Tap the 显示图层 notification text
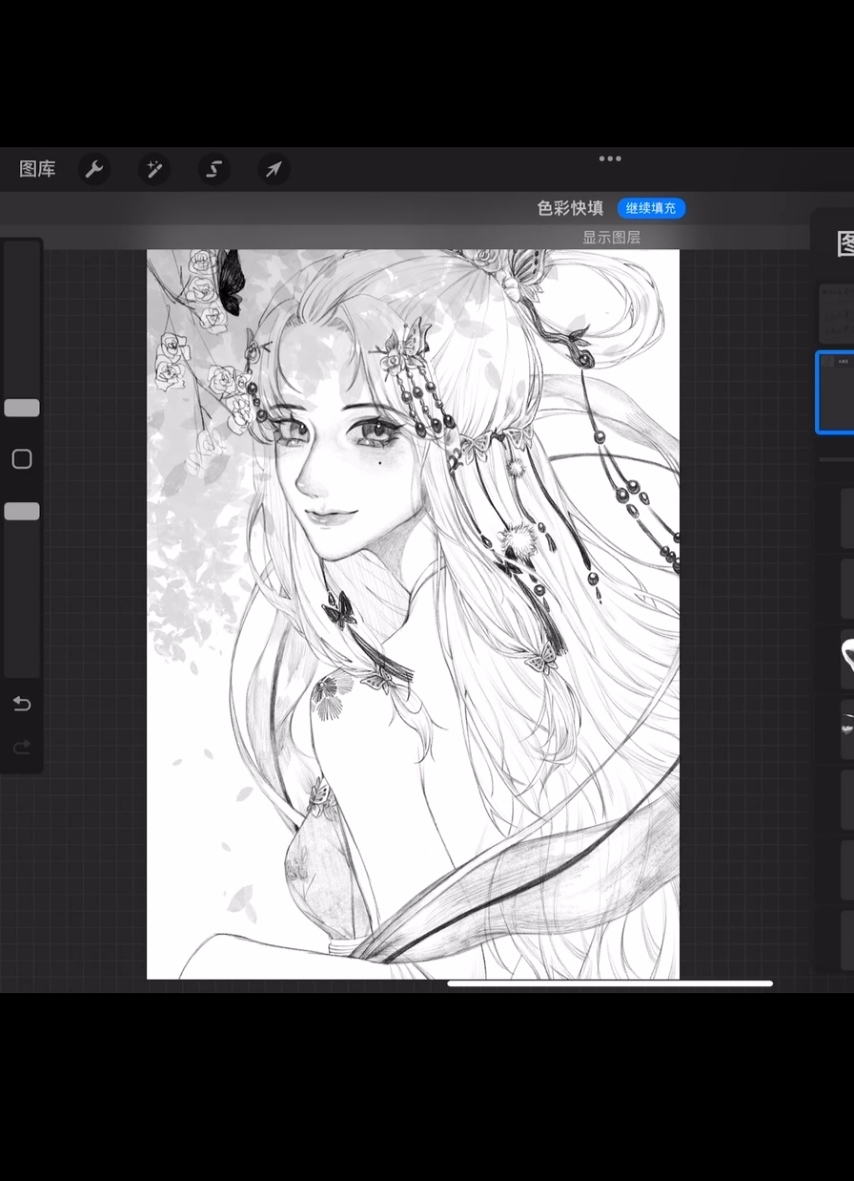This screenshot has width=854, height=1181. 611,238
